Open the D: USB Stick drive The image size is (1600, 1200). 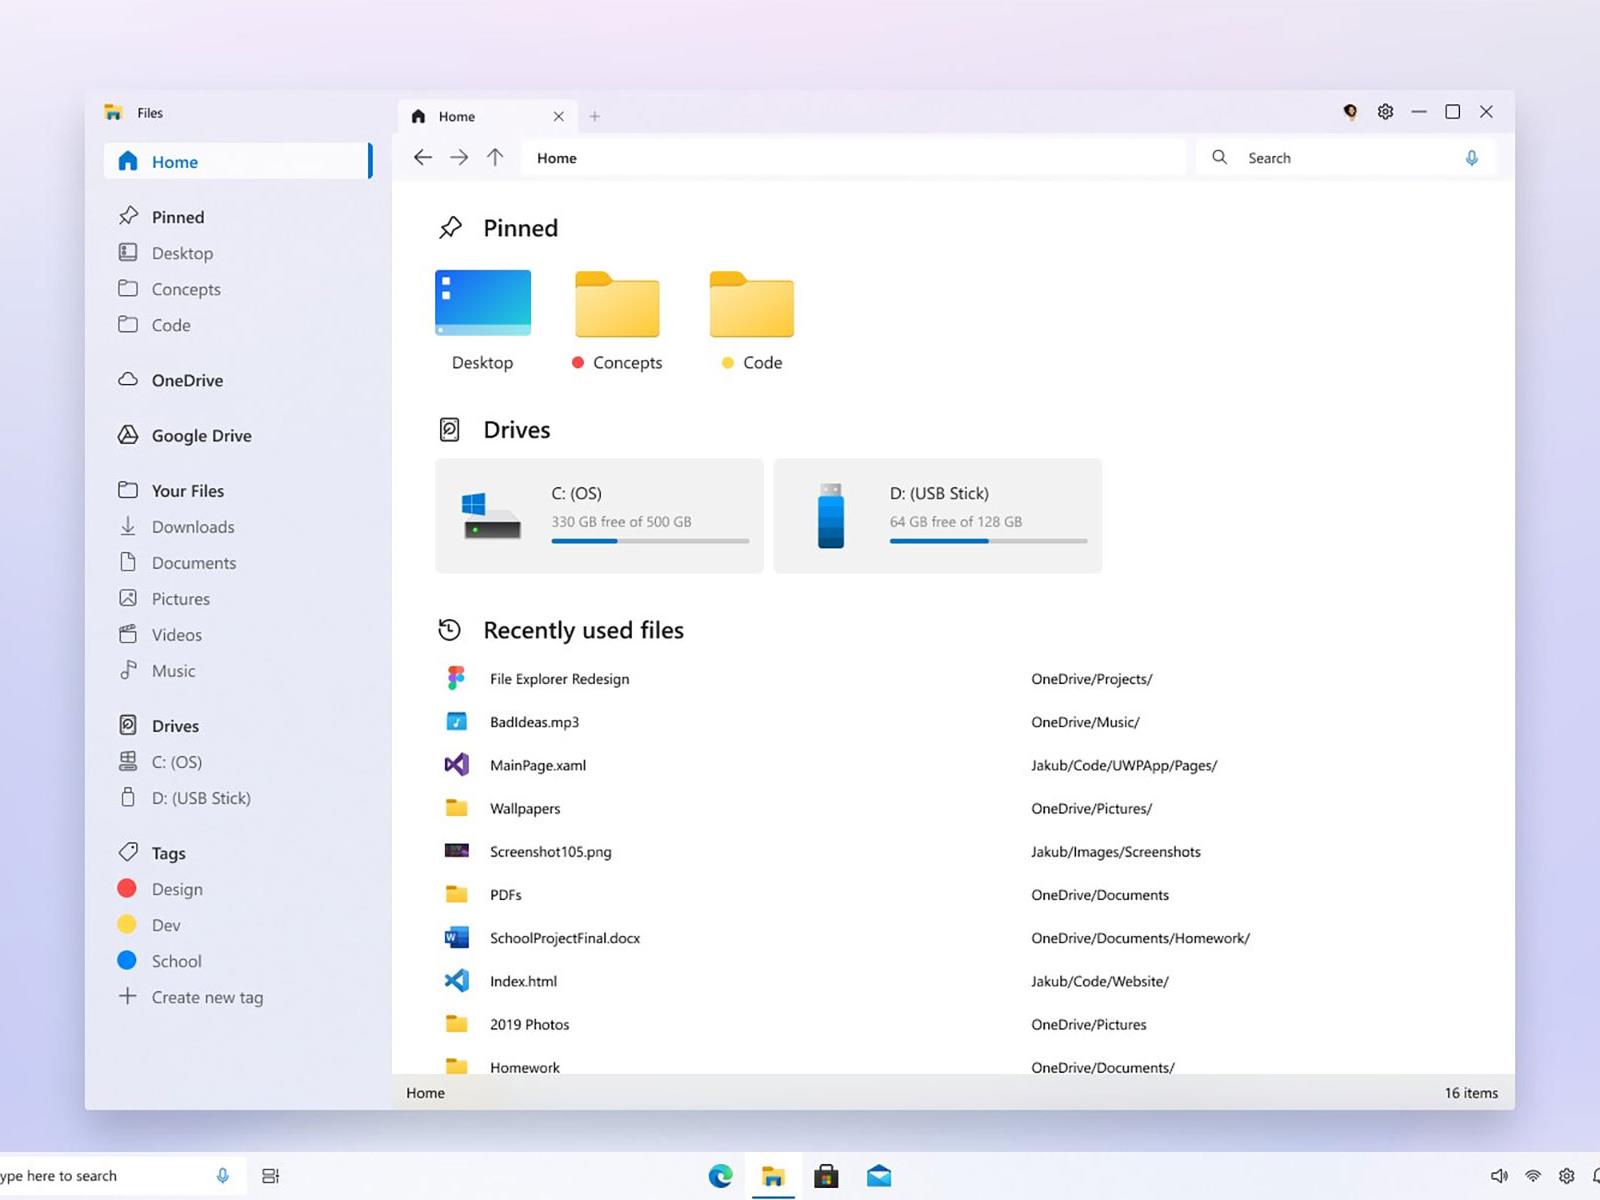click(937, 515)
